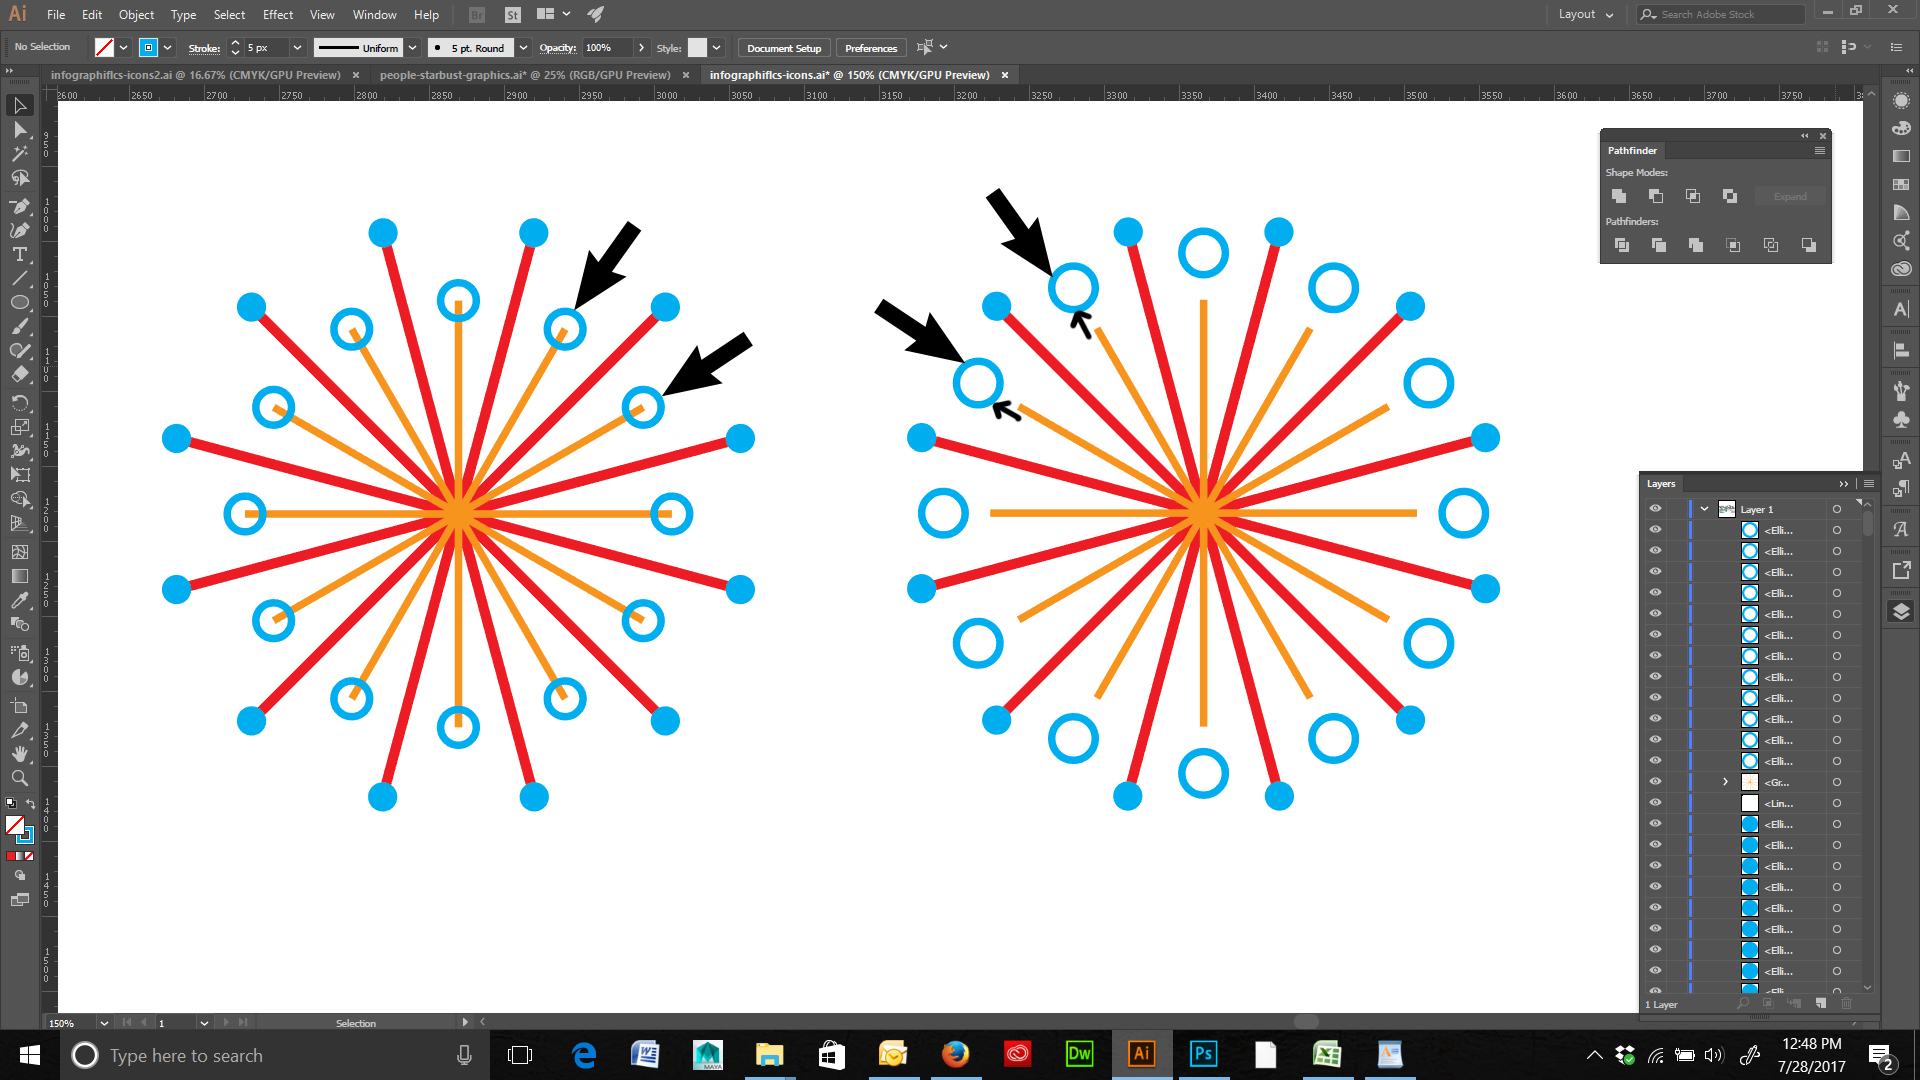The height and width of the screenshot is (1080, 1920).
Task: Toggle visibility of the Line sublayer
Action: (x=1655, y=803)
